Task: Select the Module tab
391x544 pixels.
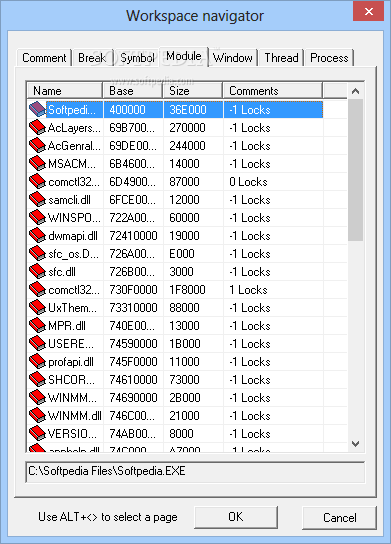Action: point(184,56)
